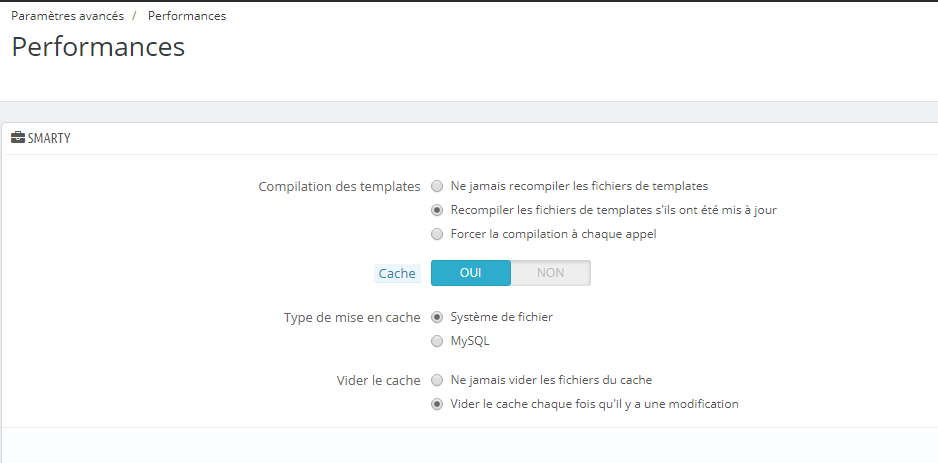Choose 'Forcer la compilation à chaque appel' radio
Screen dimensions: 938x463
click(437, 234)
